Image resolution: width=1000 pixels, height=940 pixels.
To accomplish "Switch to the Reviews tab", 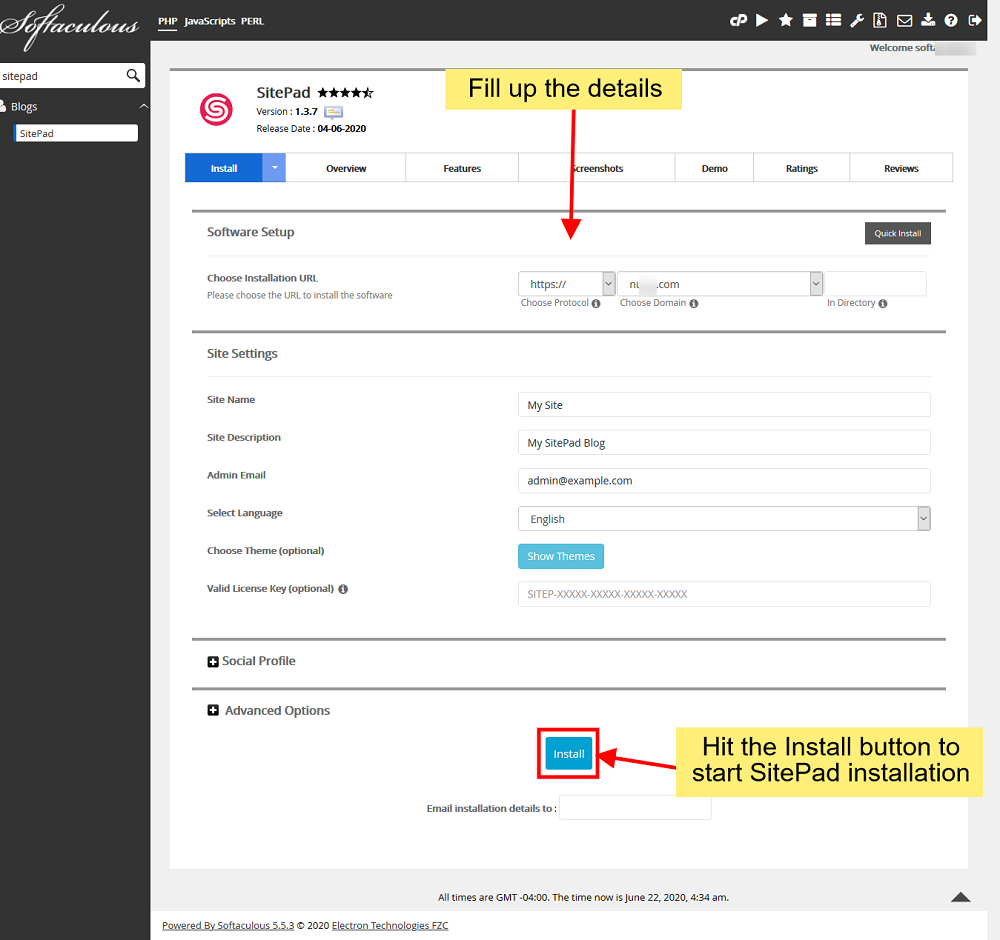I will tap(901, 168).
